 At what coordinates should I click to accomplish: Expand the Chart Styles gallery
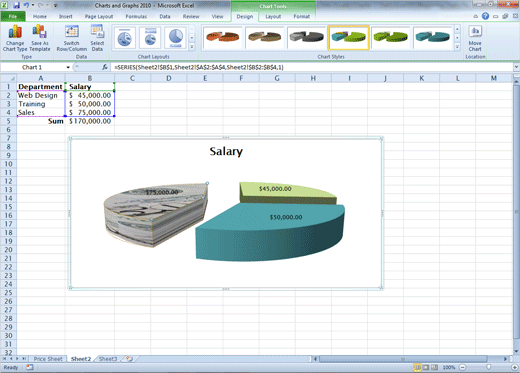coord(457,47)
